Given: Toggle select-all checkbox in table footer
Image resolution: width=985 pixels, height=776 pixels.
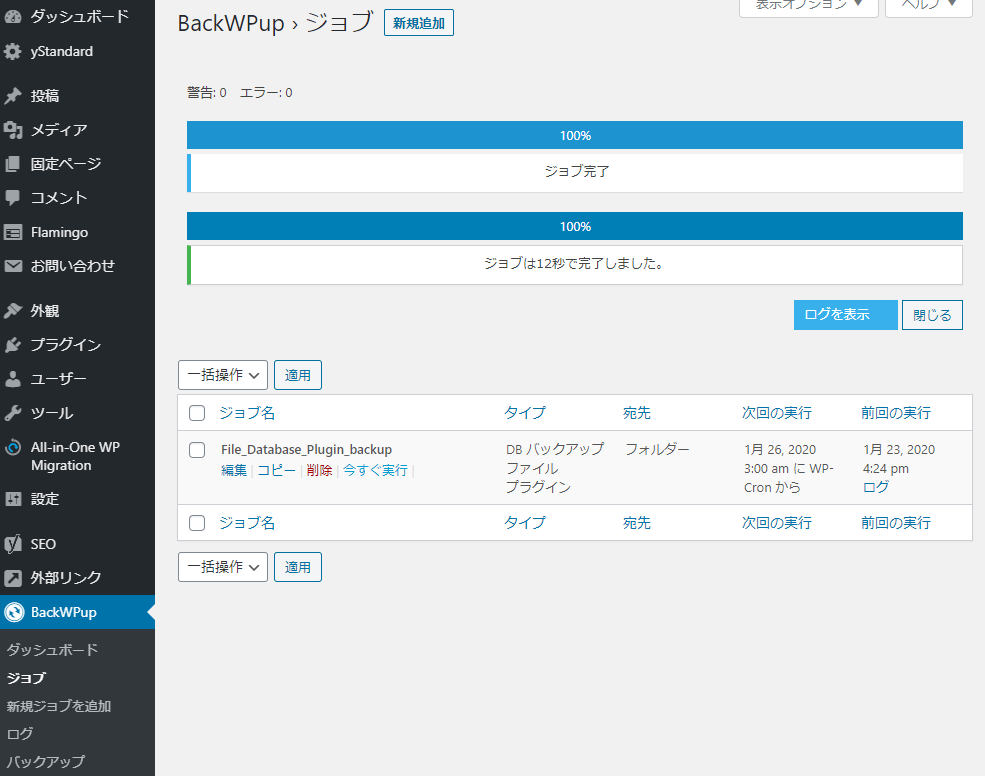Looking at the screenshot, I should click(197, 523).
